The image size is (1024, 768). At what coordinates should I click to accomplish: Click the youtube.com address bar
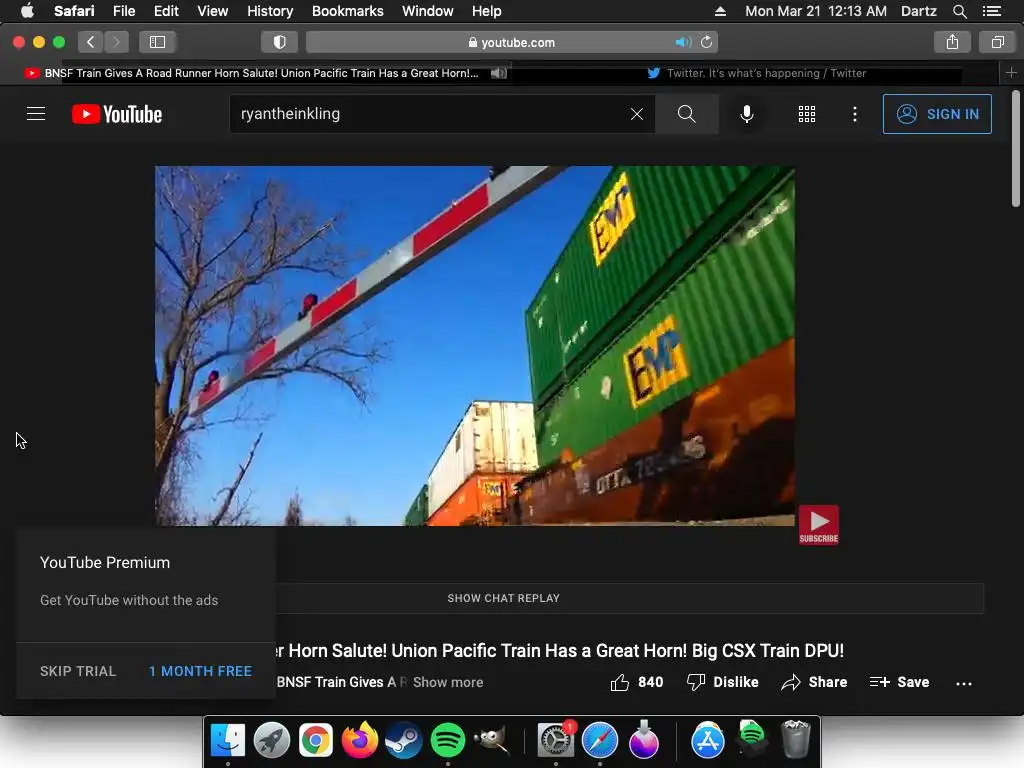511,42
